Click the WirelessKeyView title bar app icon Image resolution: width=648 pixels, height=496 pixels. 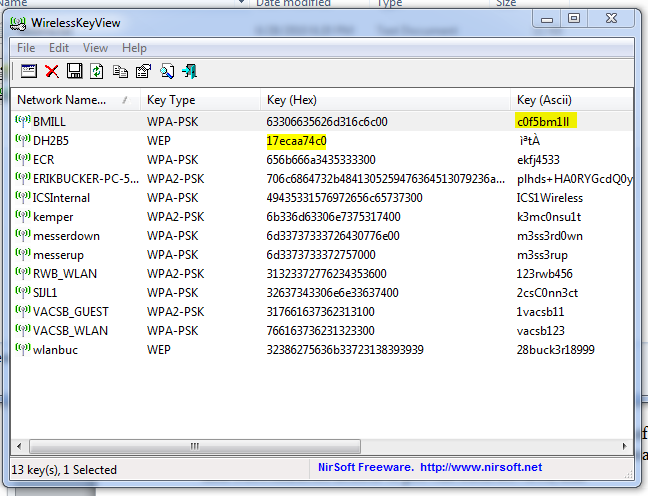18,23
